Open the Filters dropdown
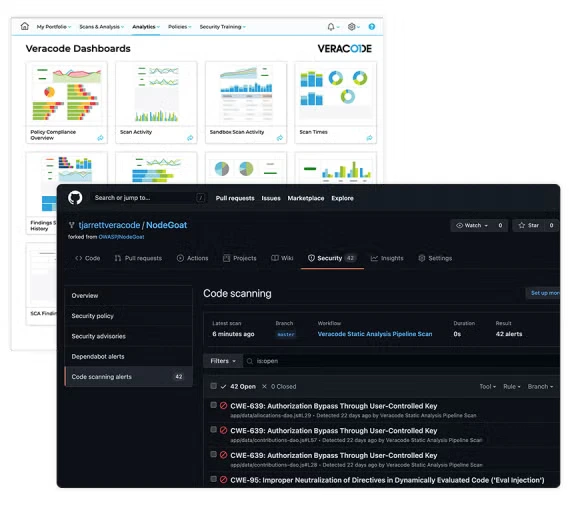This screenshot has height=528, width=570. [x=223, y=361]
